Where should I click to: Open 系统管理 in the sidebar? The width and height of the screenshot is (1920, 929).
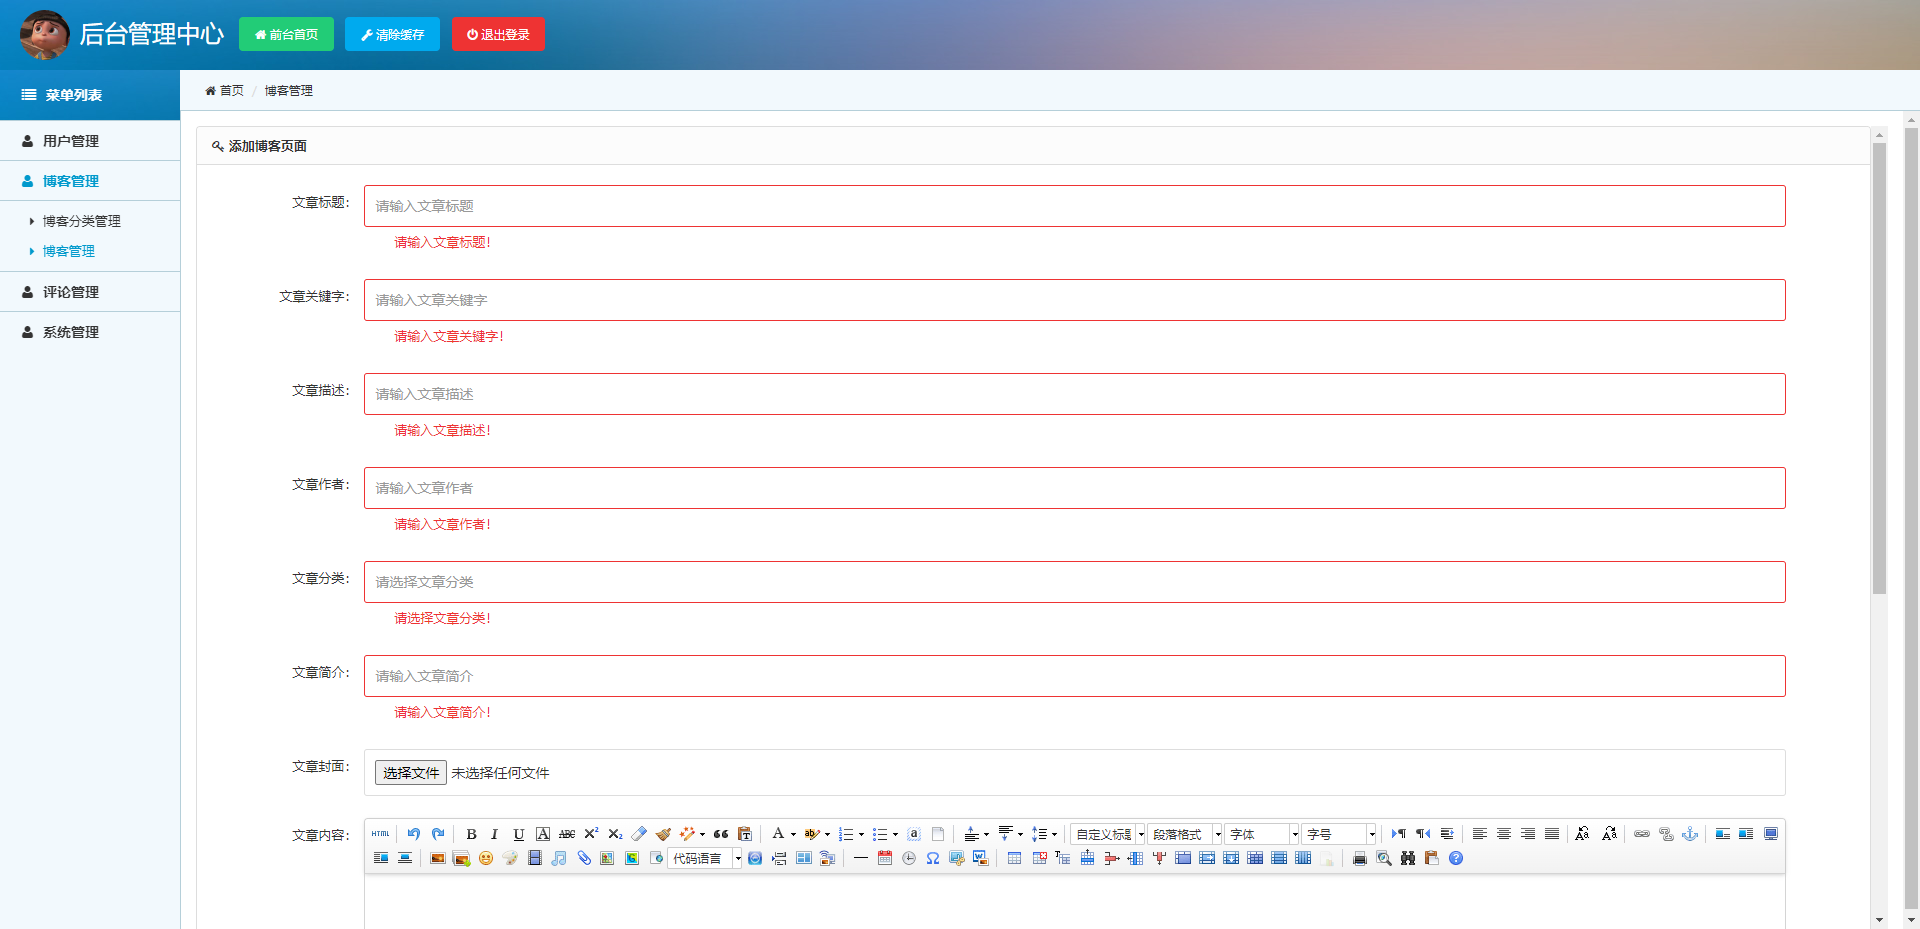point(90,332)
